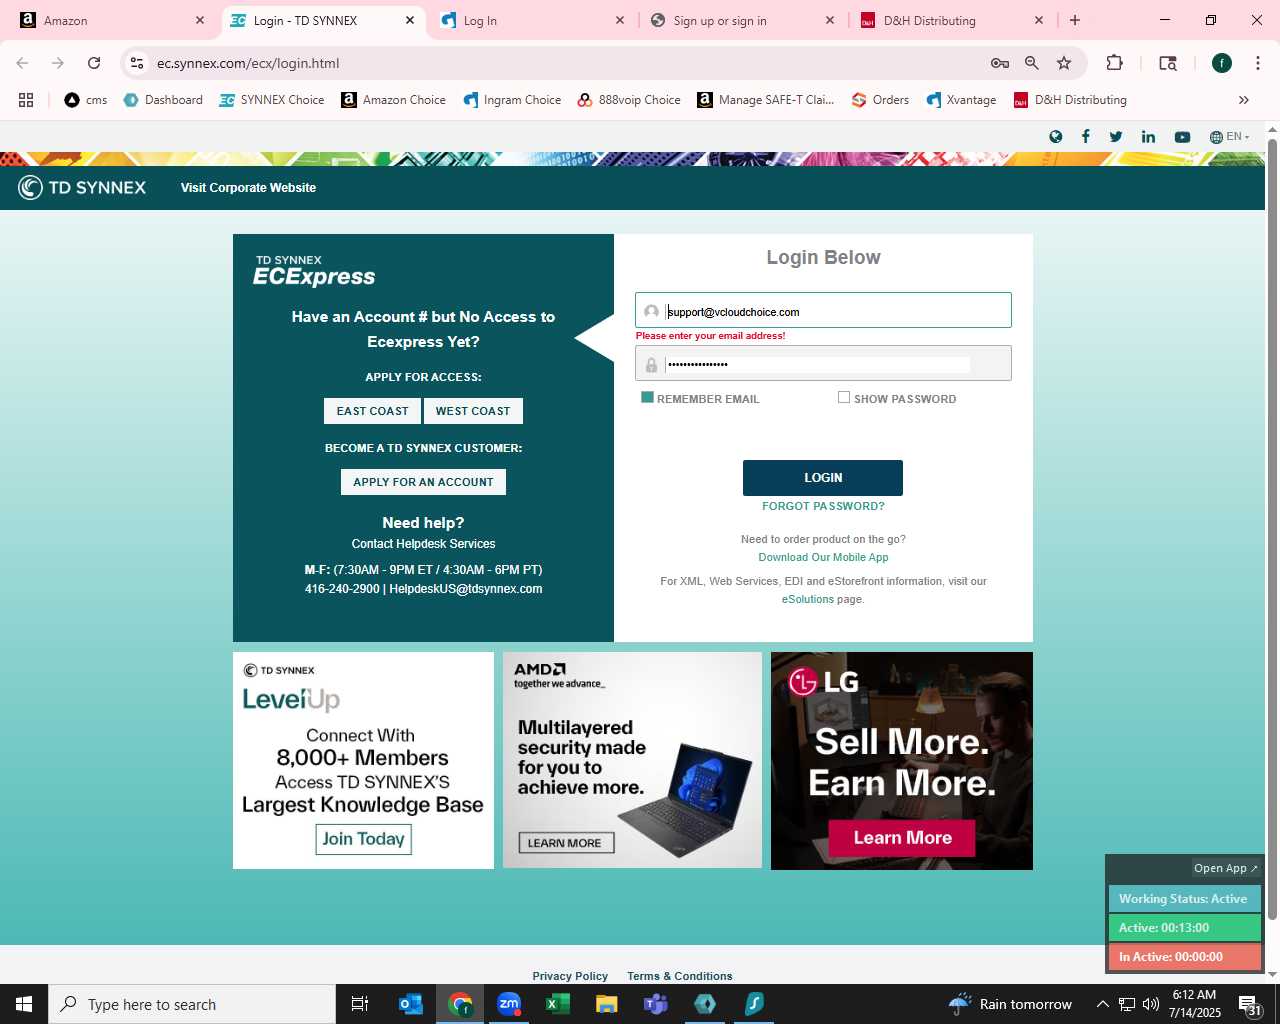Open the Chrome profile avatar
This screenshot has width=1280, height=1024.
1222,63
